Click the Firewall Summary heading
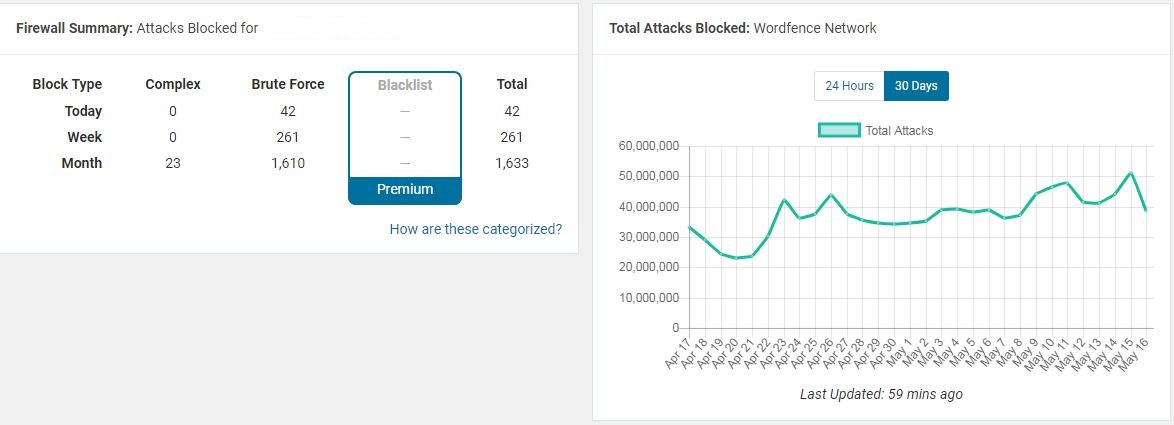Image resolution: width=1174 pixels, height=425 pixels. [74, 28]
